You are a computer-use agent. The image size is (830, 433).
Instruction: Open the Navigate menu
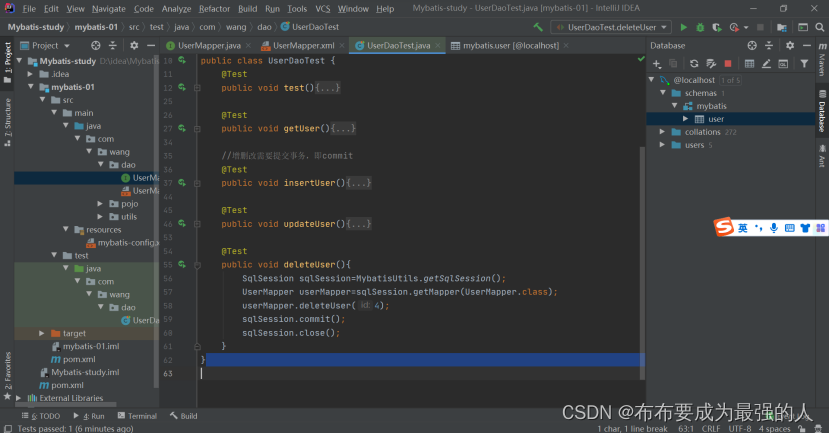pyautogui.click(x=109, y=8)
